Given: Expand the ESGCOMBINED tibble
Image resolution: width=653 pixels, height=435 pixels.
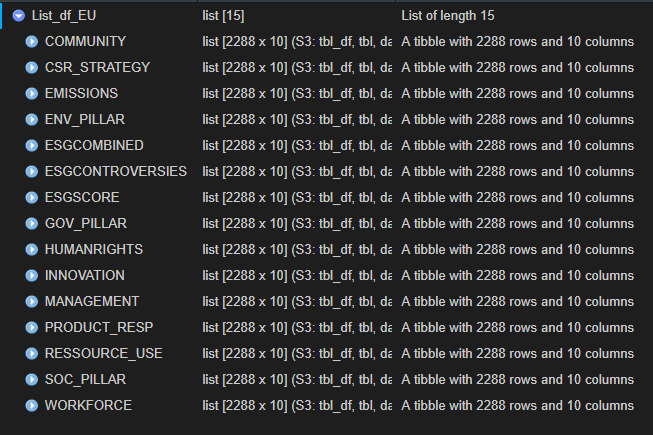Looking at the screenshot, I should click(x=32, y=146).
